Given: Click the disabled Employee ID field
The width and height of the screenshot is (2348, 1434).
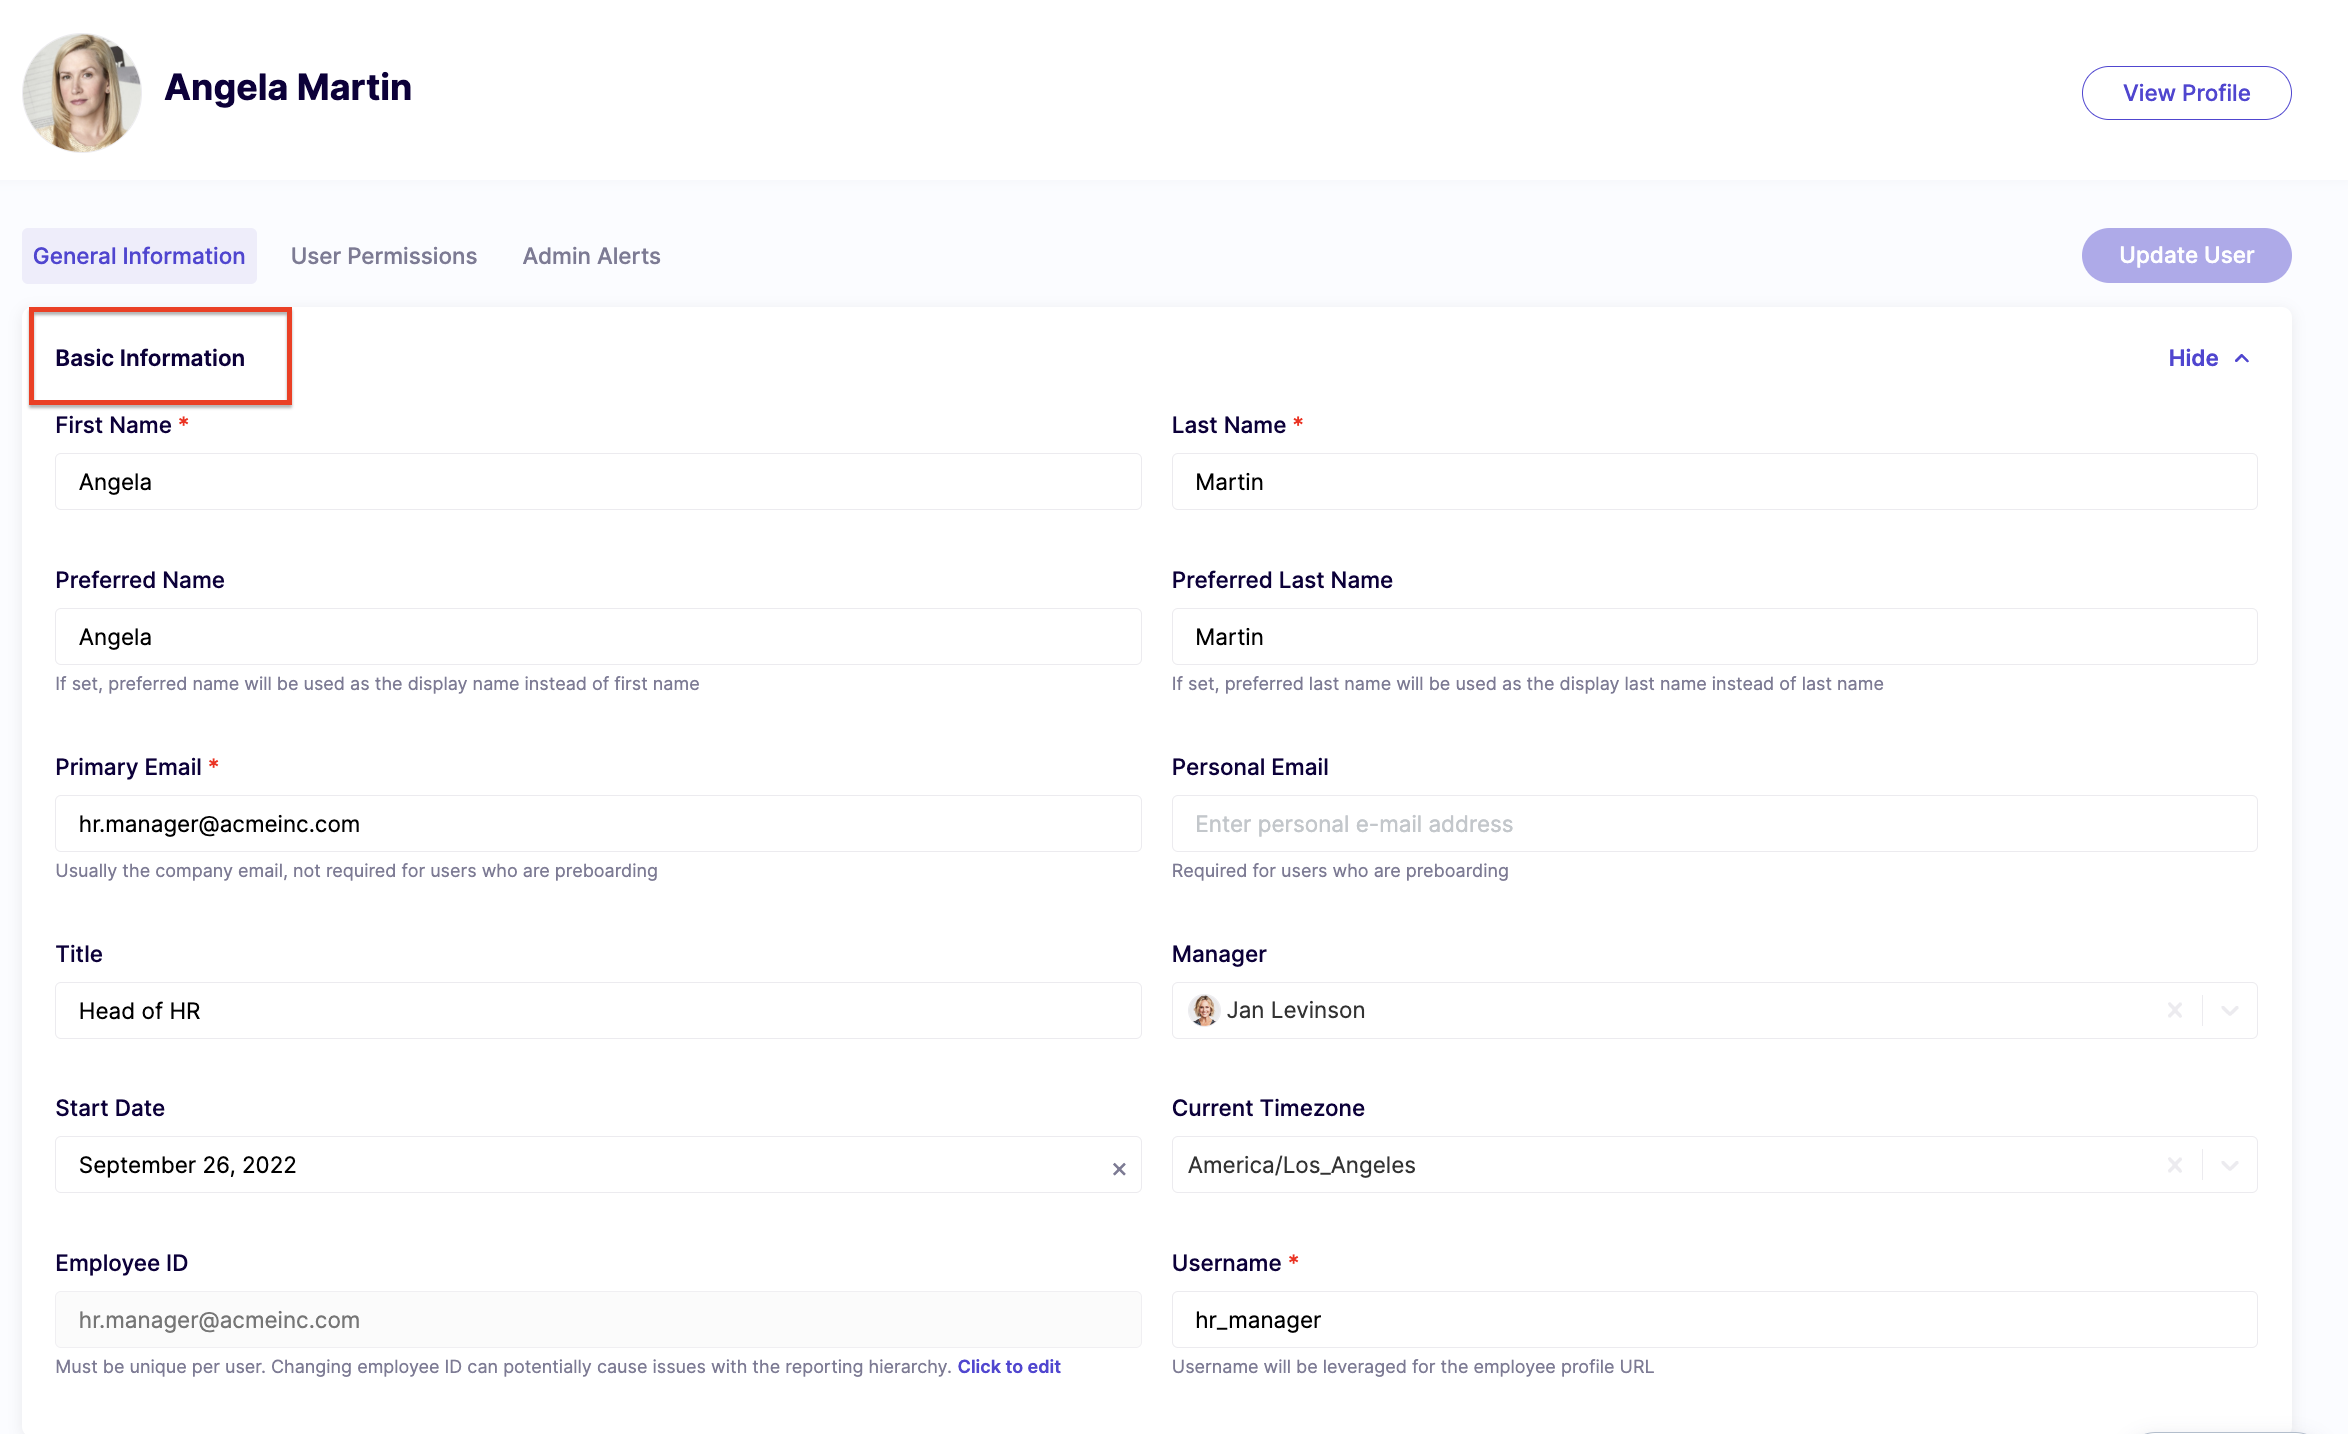Looking at the screenshot, I should 598,1320.
